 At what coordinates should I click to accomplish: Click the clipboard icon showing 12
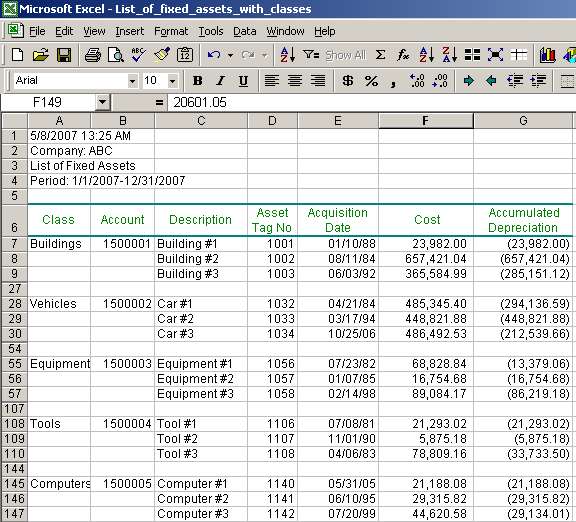185,55
